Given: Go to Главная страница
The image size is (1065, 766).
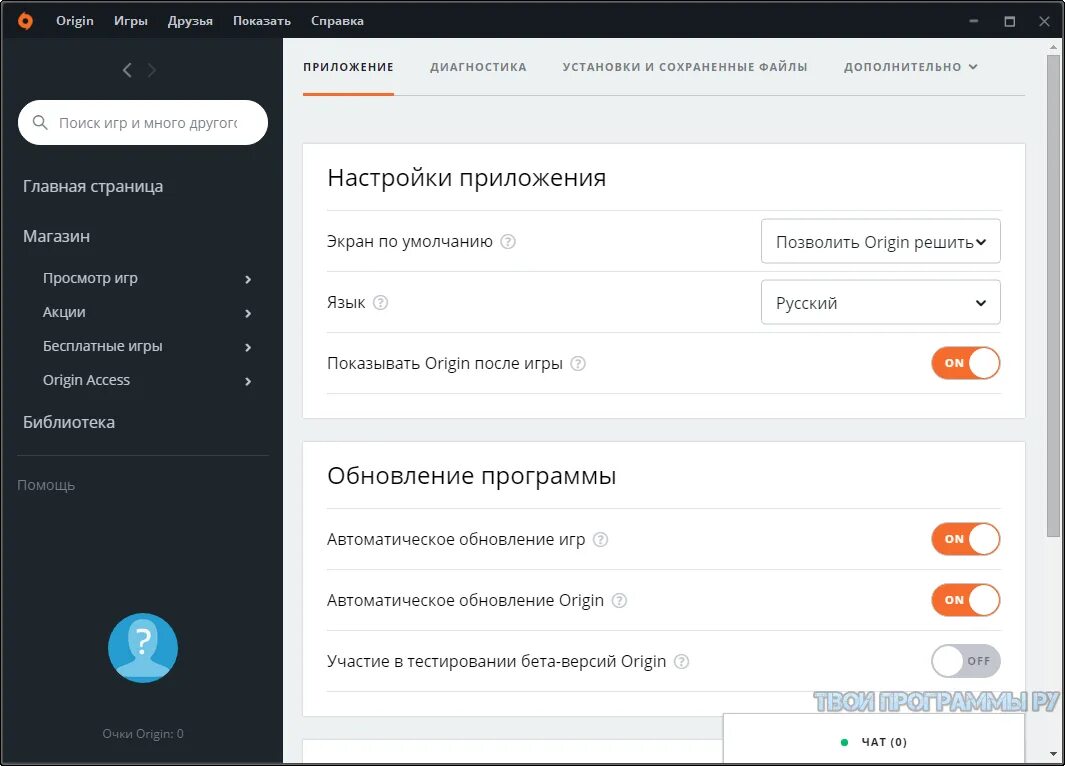Looking at the screenshot, I should coord(93,186).
